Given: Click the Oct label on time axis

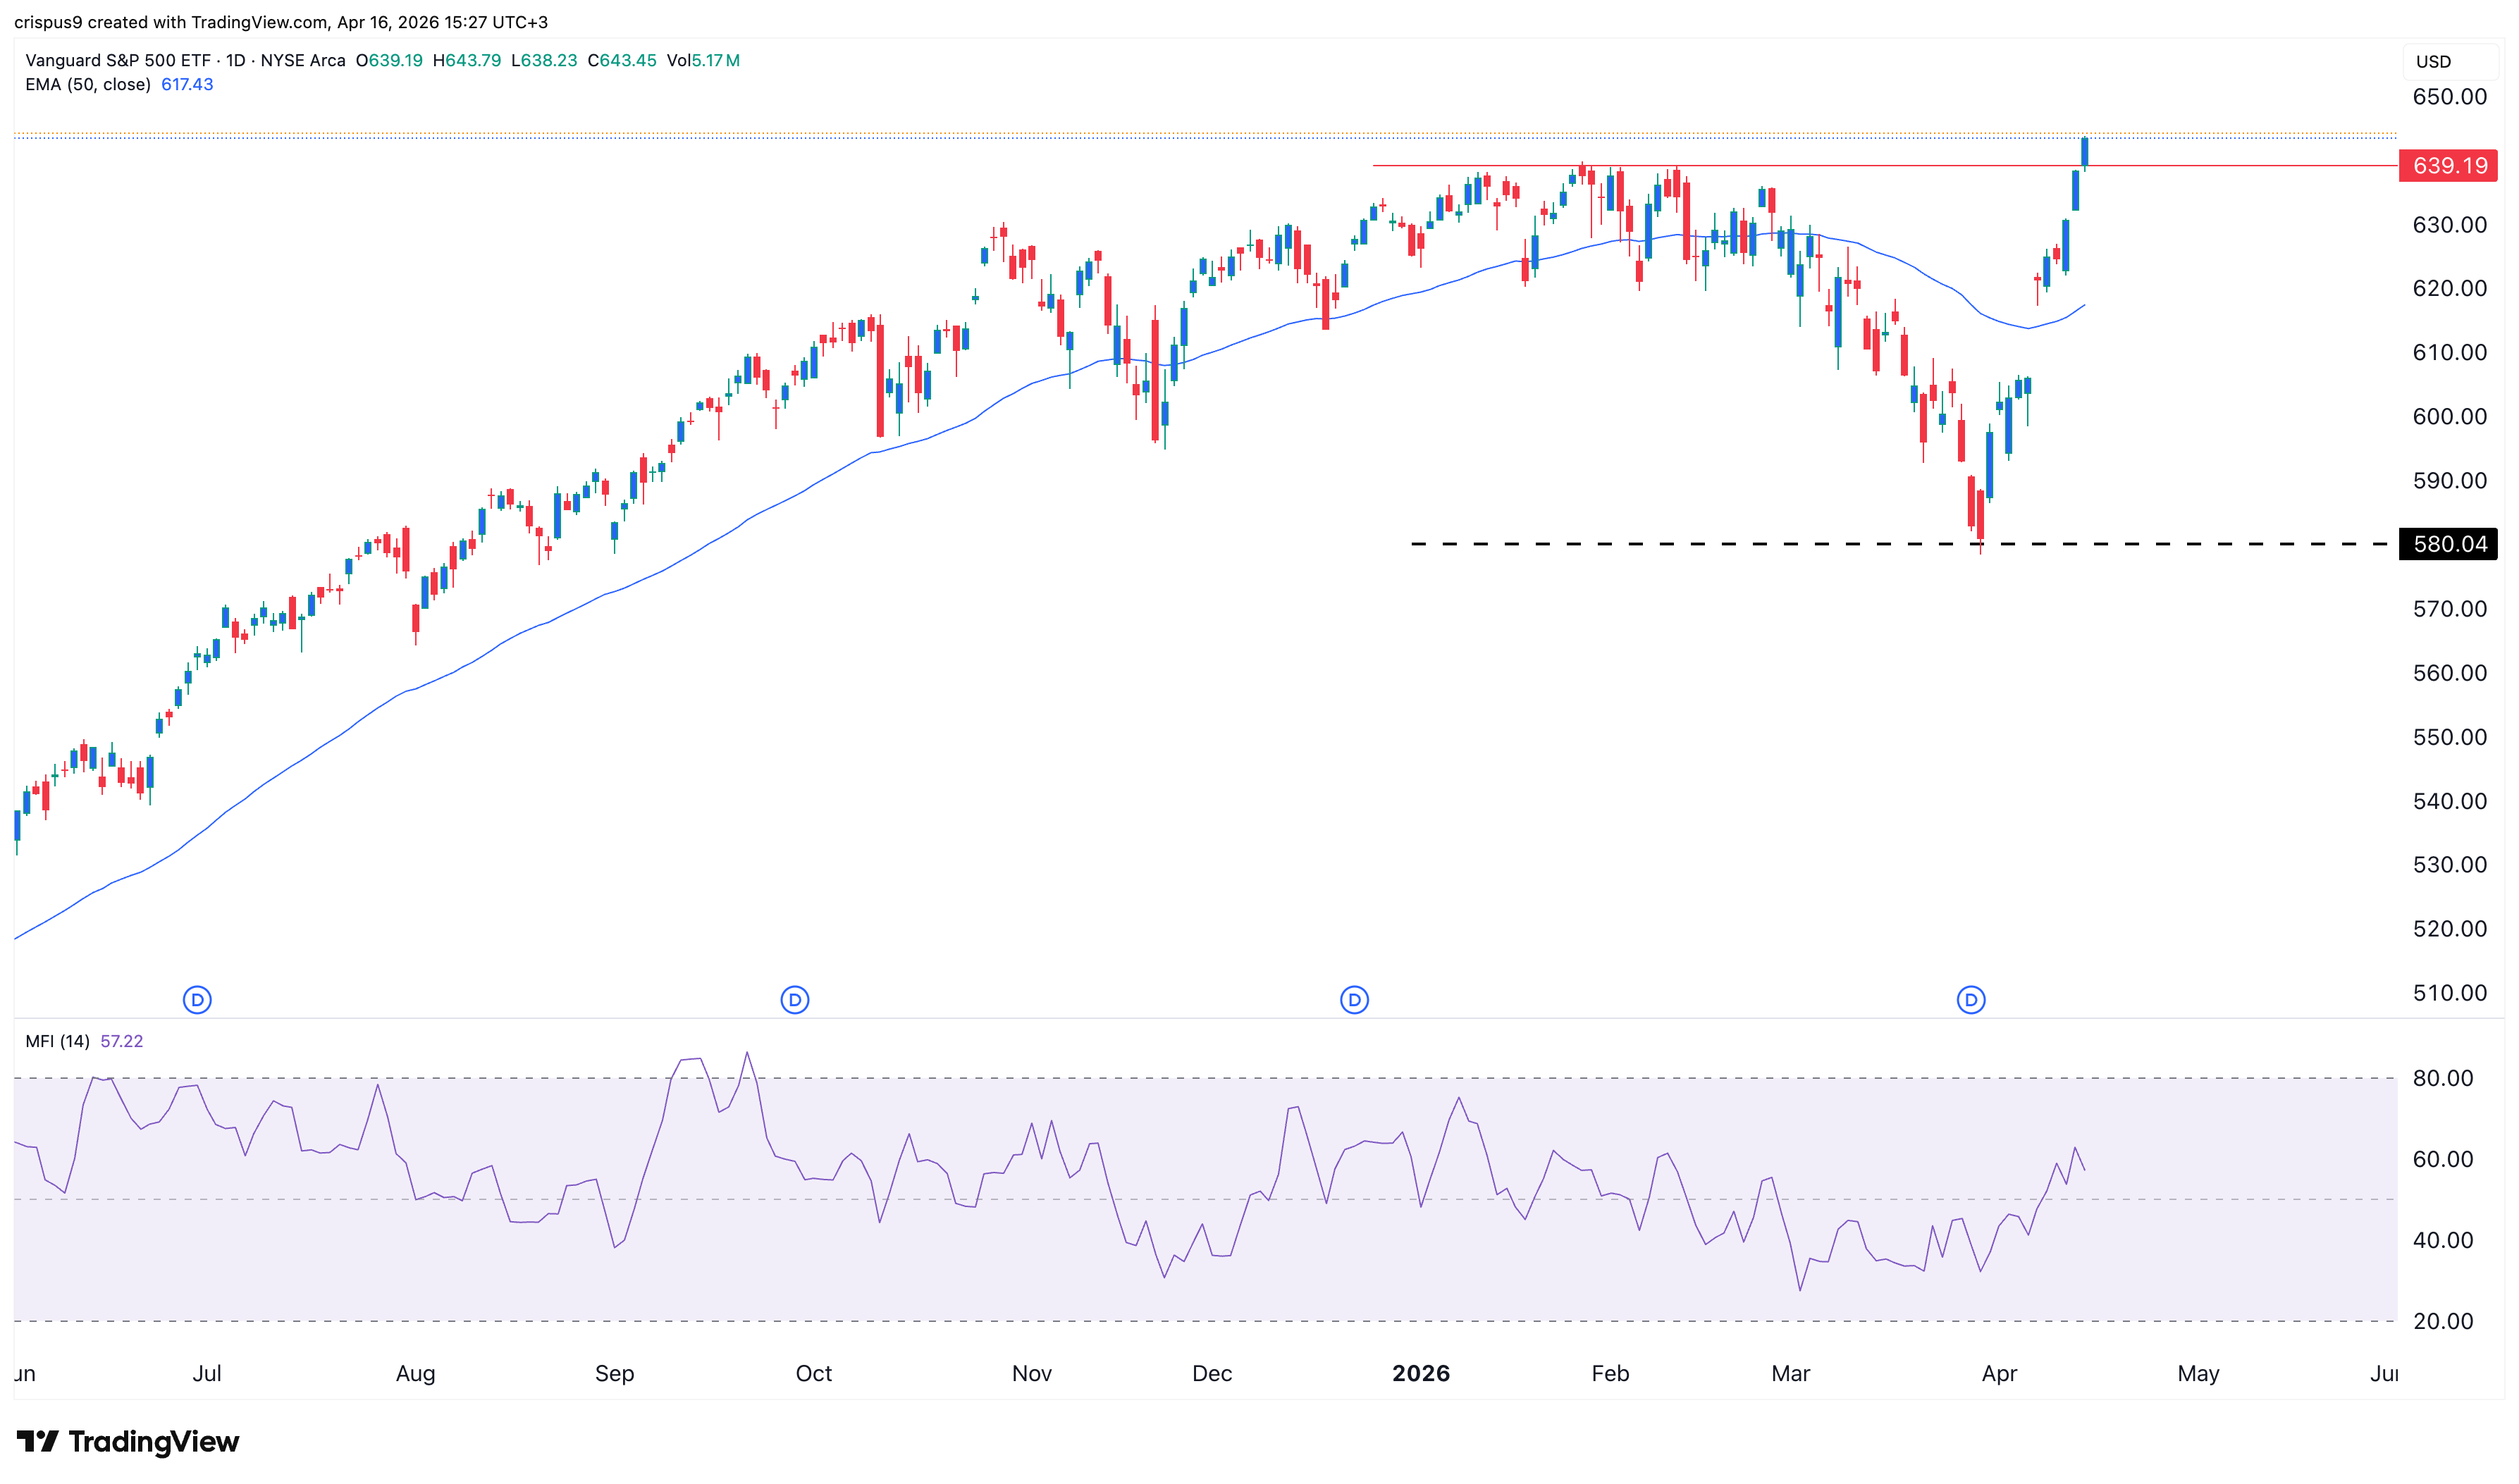Looking at the screenshot, I should pos(813,1373).
